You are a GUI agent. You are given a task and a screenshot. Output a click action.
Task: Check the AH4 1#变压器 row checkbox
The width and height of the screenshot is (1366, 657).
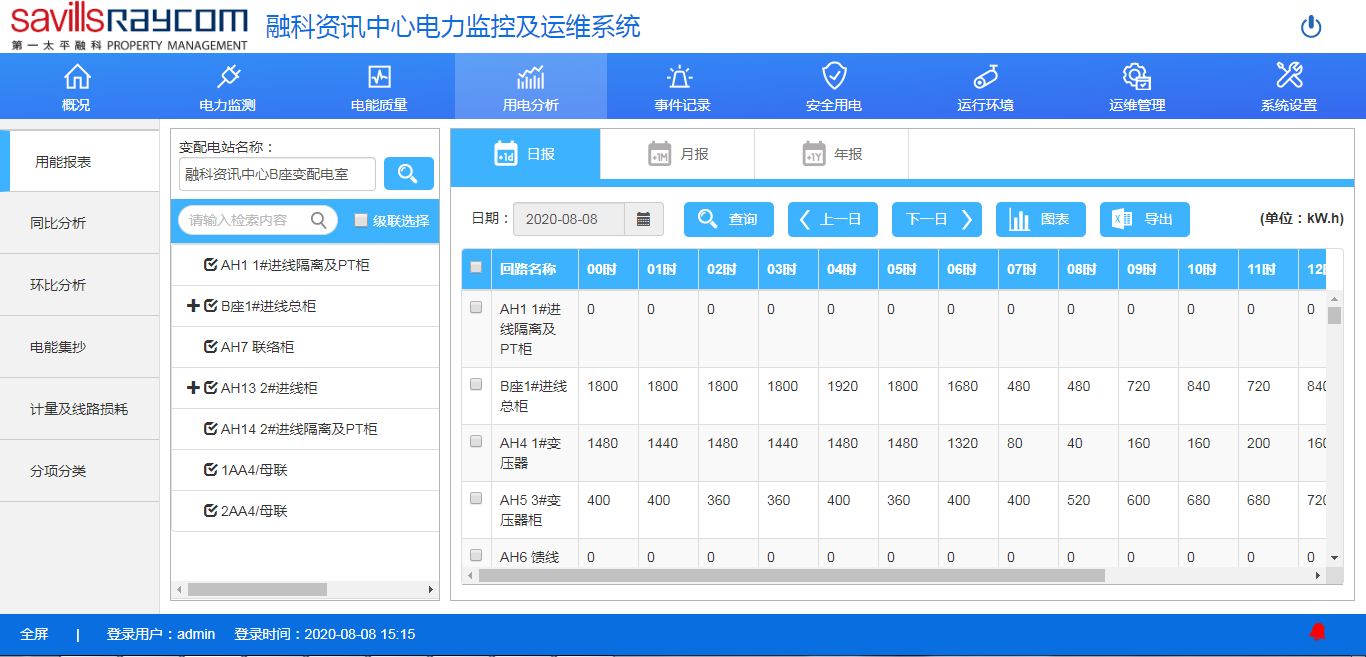pos(476,441)
